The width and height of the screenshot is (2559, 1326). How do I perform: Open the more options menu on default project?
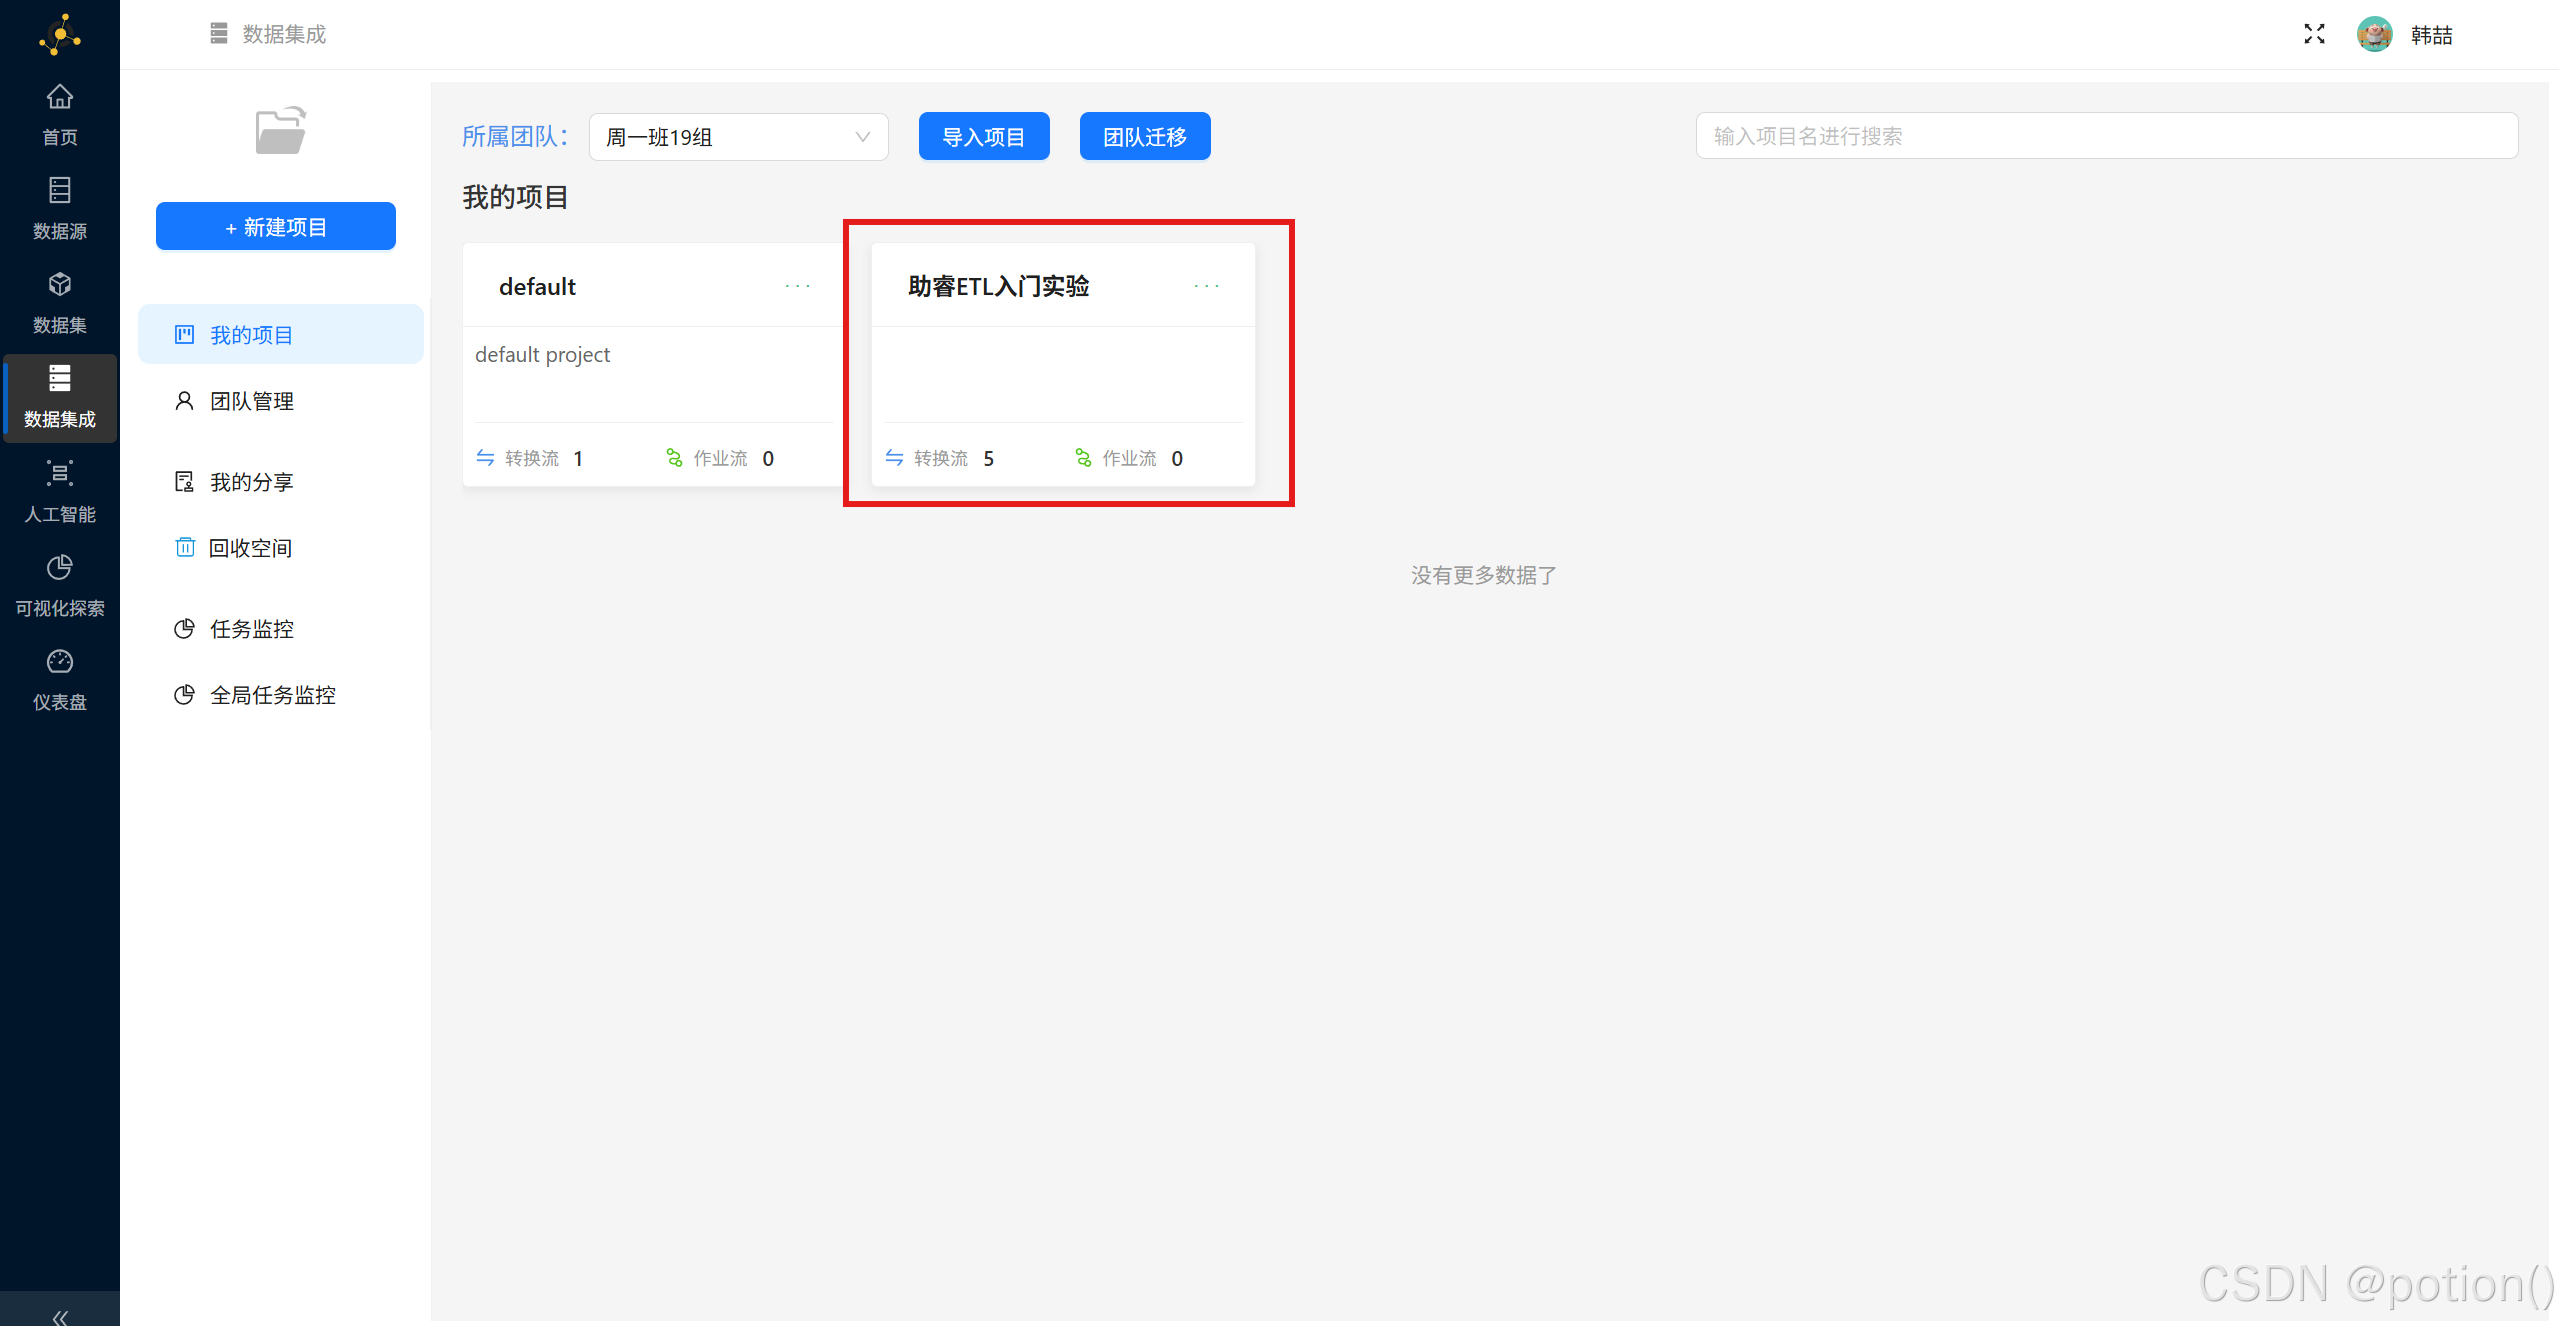797,286
